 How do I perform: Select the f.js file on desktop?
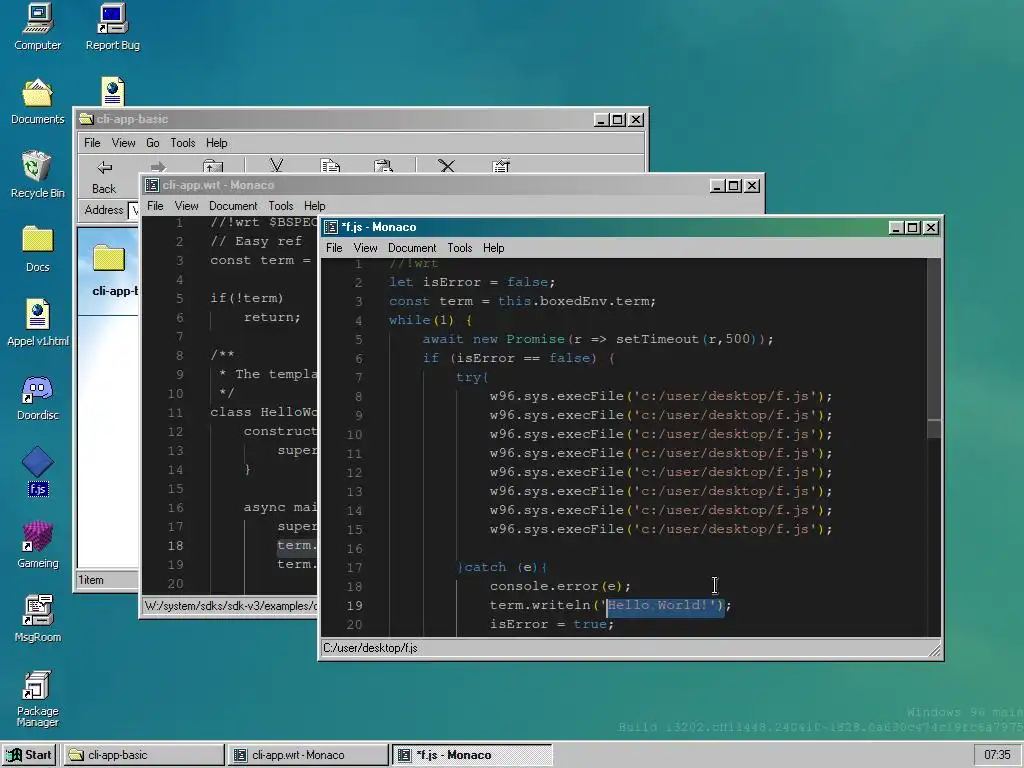pos(37,471)
